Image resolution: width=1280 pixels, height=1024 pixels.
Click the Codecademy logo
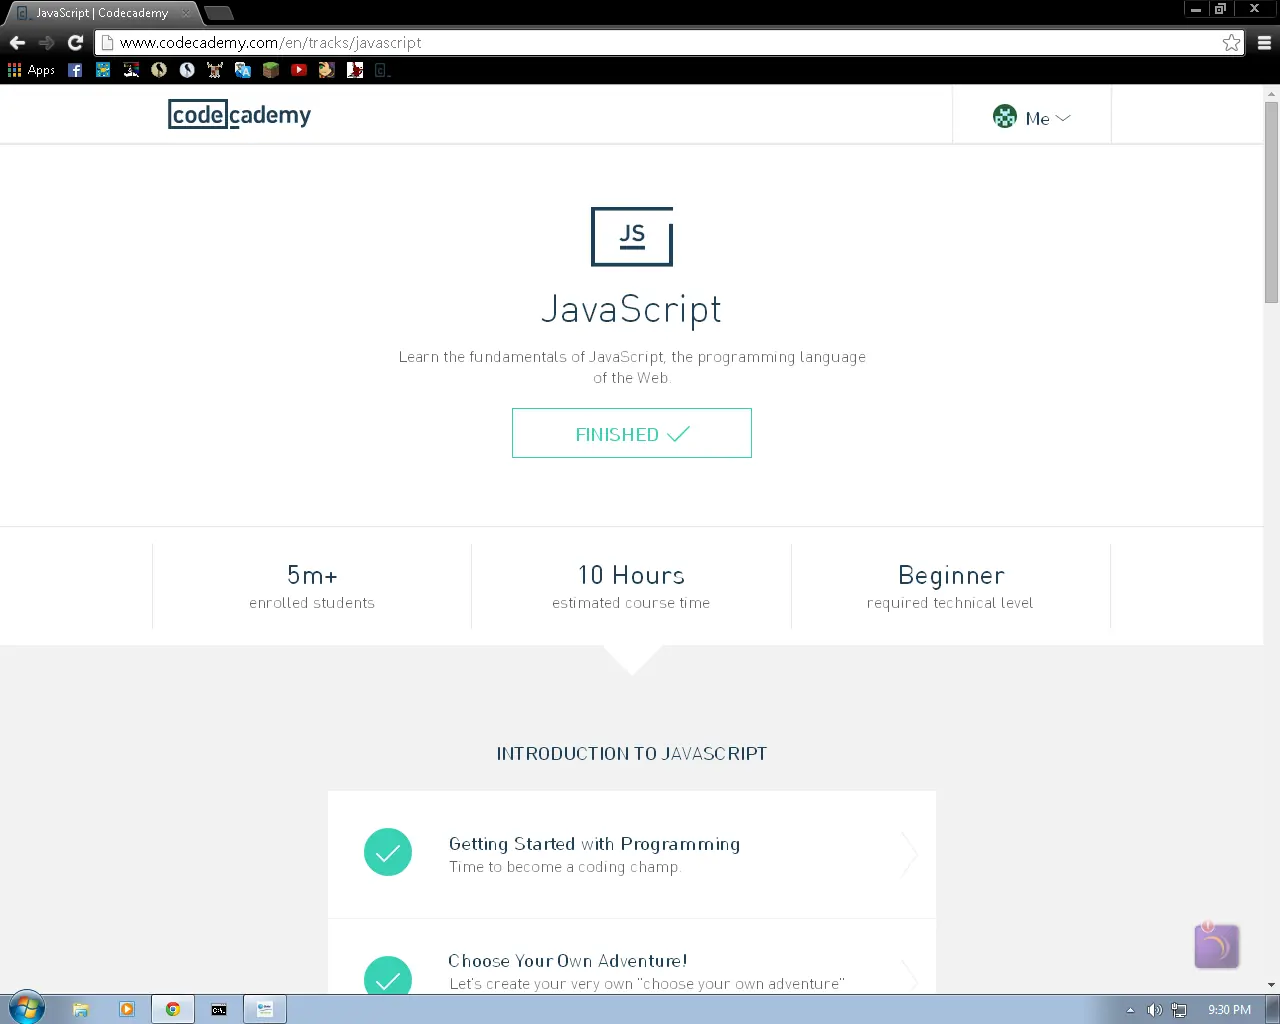(x=240, y=115)
